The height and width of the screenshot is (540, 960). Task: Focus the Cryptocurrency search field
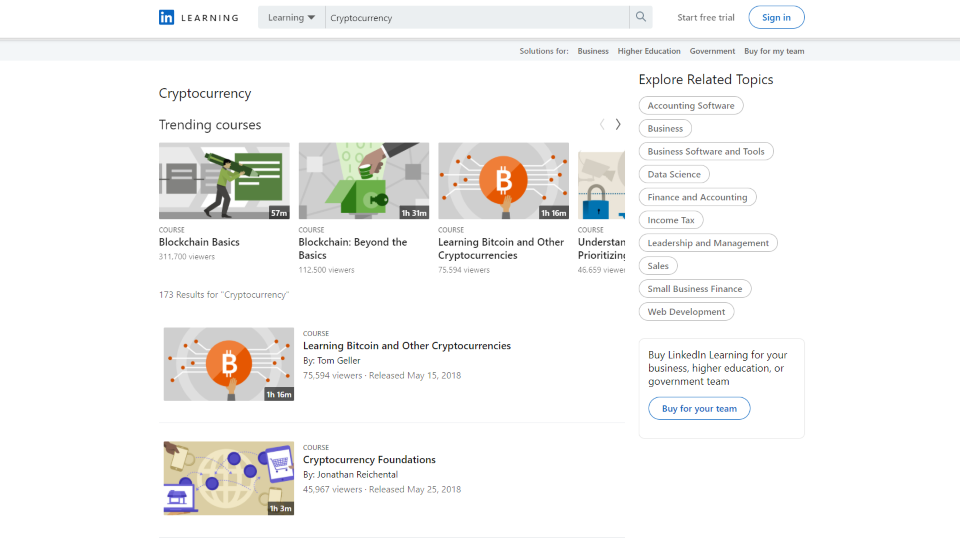pos(477,17)
